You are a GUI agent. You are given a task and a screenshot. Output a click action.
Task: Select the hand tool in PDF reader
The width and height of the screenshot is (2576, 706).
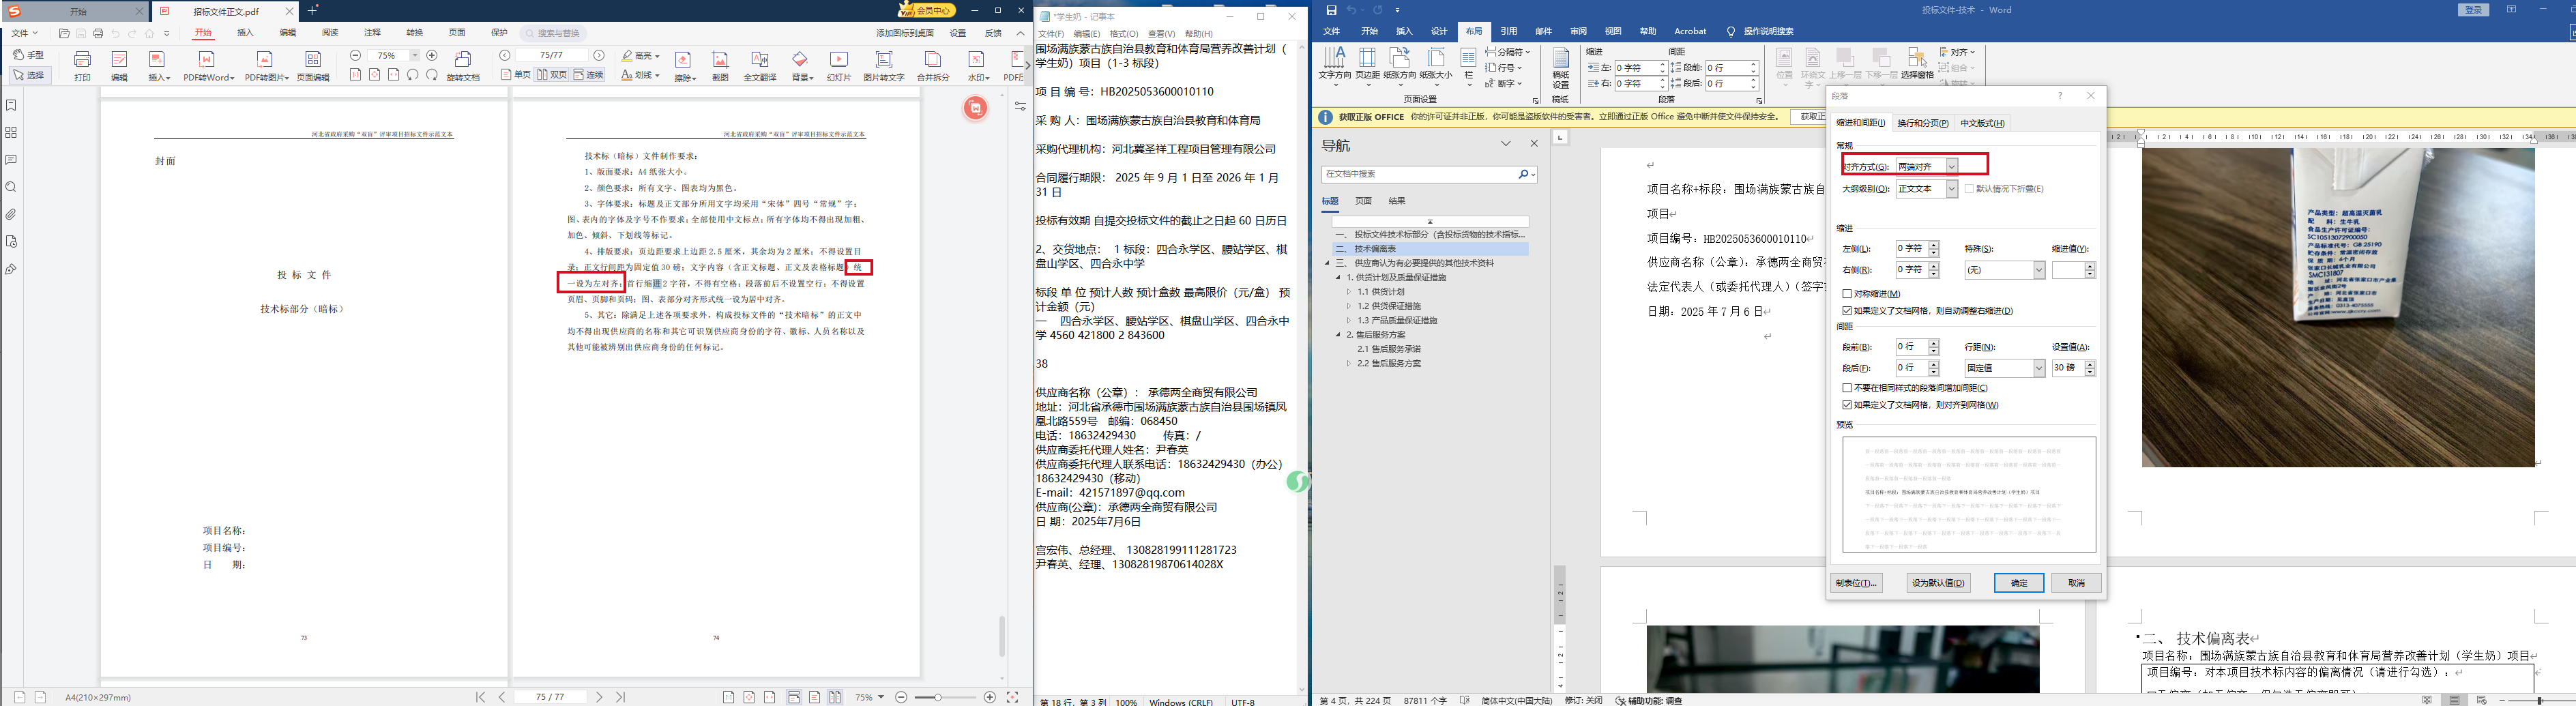point(29,55)
